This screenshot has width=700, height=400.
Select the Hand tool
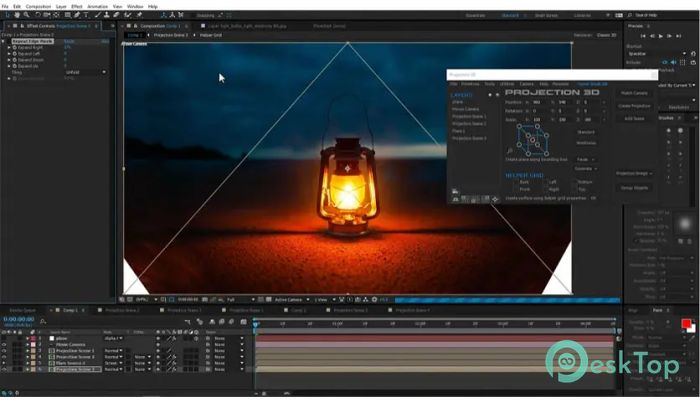tap(17, 15)
